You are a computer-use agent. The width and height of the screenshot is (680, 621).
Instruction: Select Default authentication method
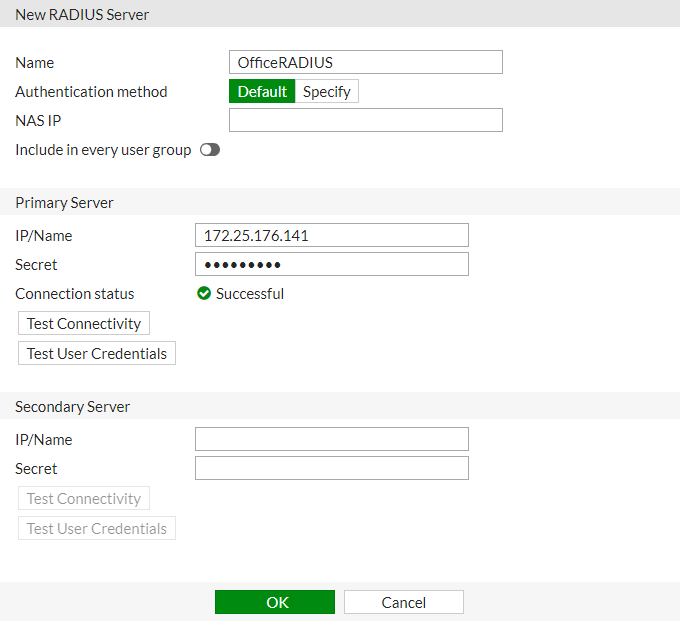(262, 92)
